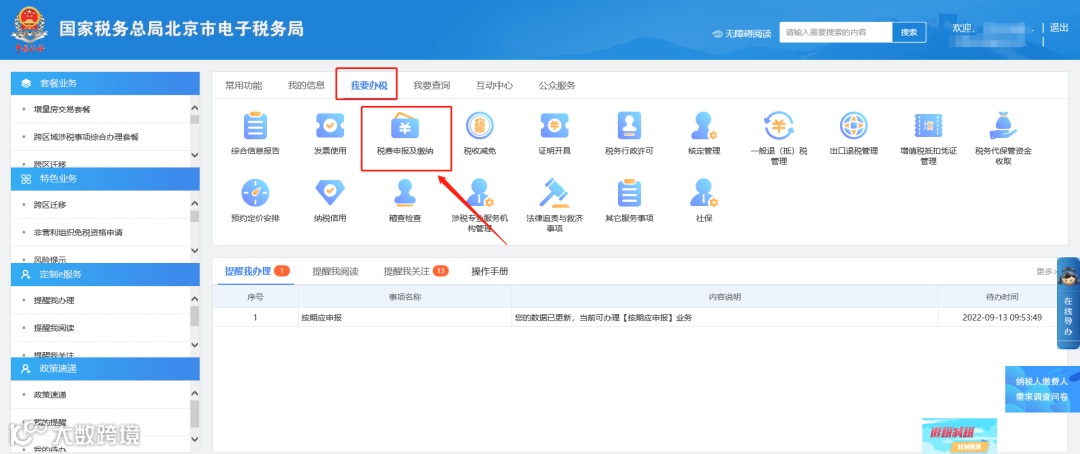Open the 操作手册 tab
The width and height of the screenshot is (1080, 454).
pyautogui.click(x=490, y=271)
